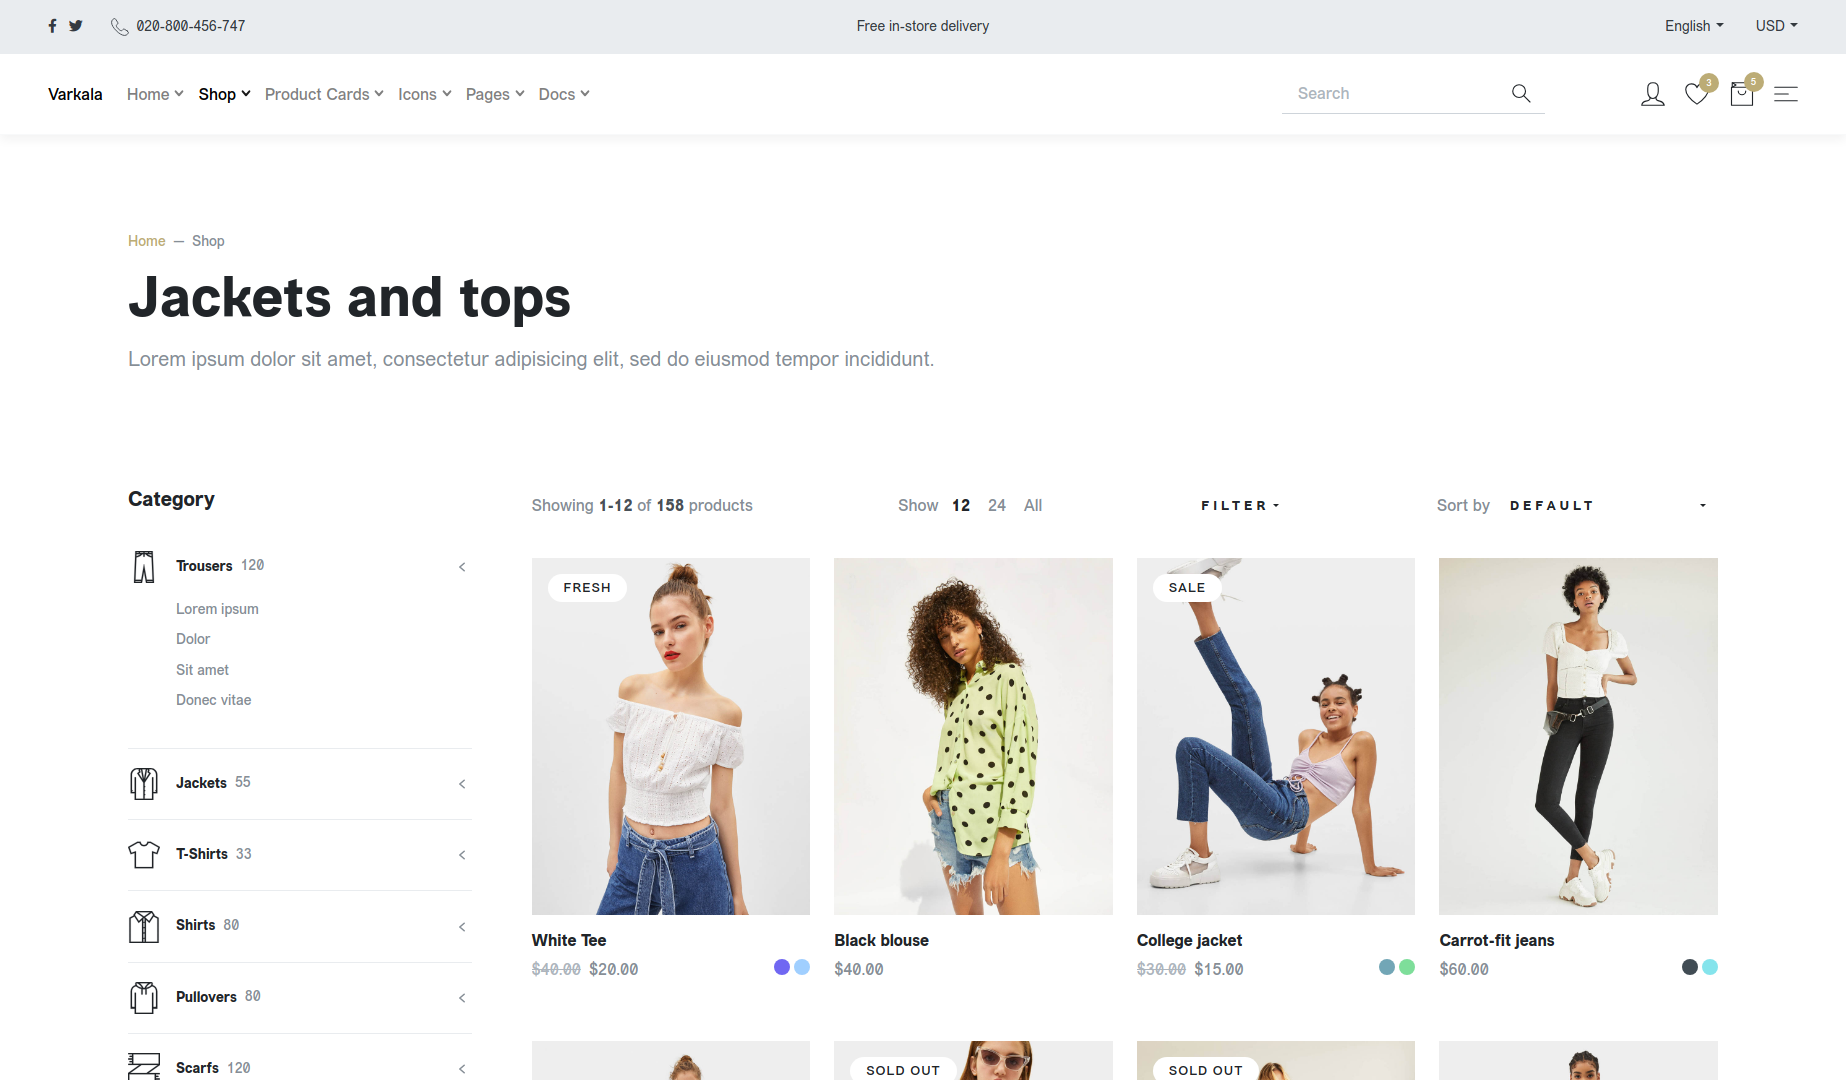Open the Shop navigation menu
Screen dimensions: 1847x1080
click(x=224, y=94)
